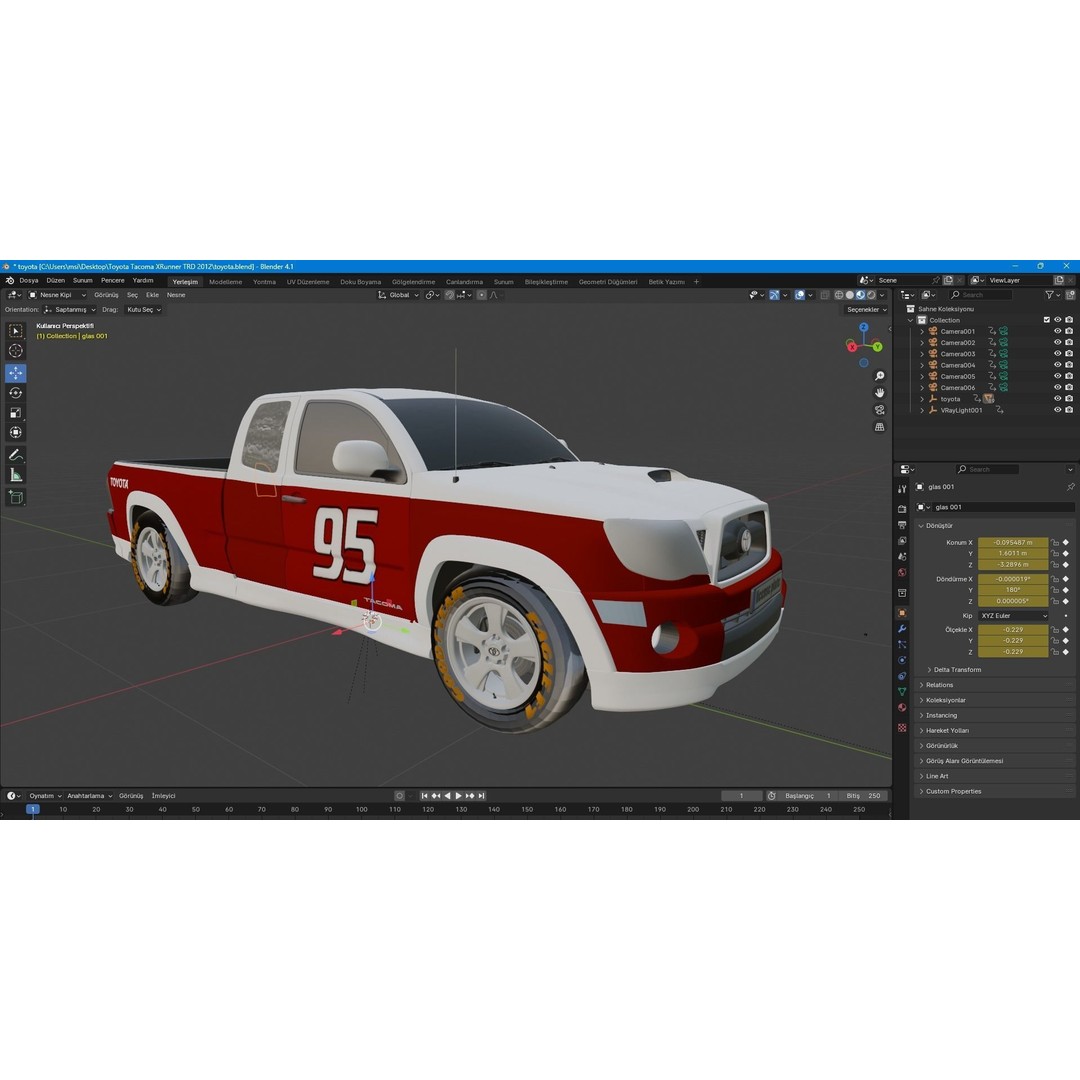Uncheck the Collection exclude checkbox
Image resolution: width=1080 pixels, height=1080 pixels.
pyautogui.click(x=1047, y=320)
